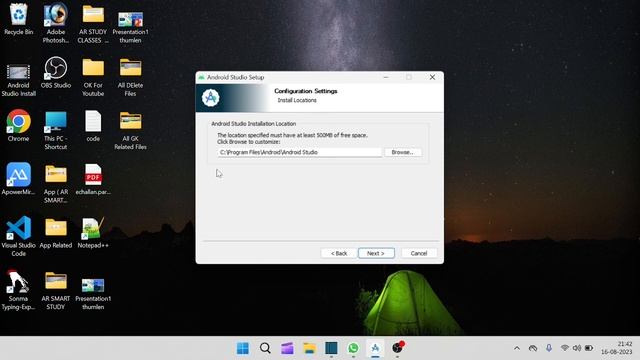This screenshot has width=640, height=360.
Task: Cancel the Android Studio setup
Action: click(x=419, y=253)
